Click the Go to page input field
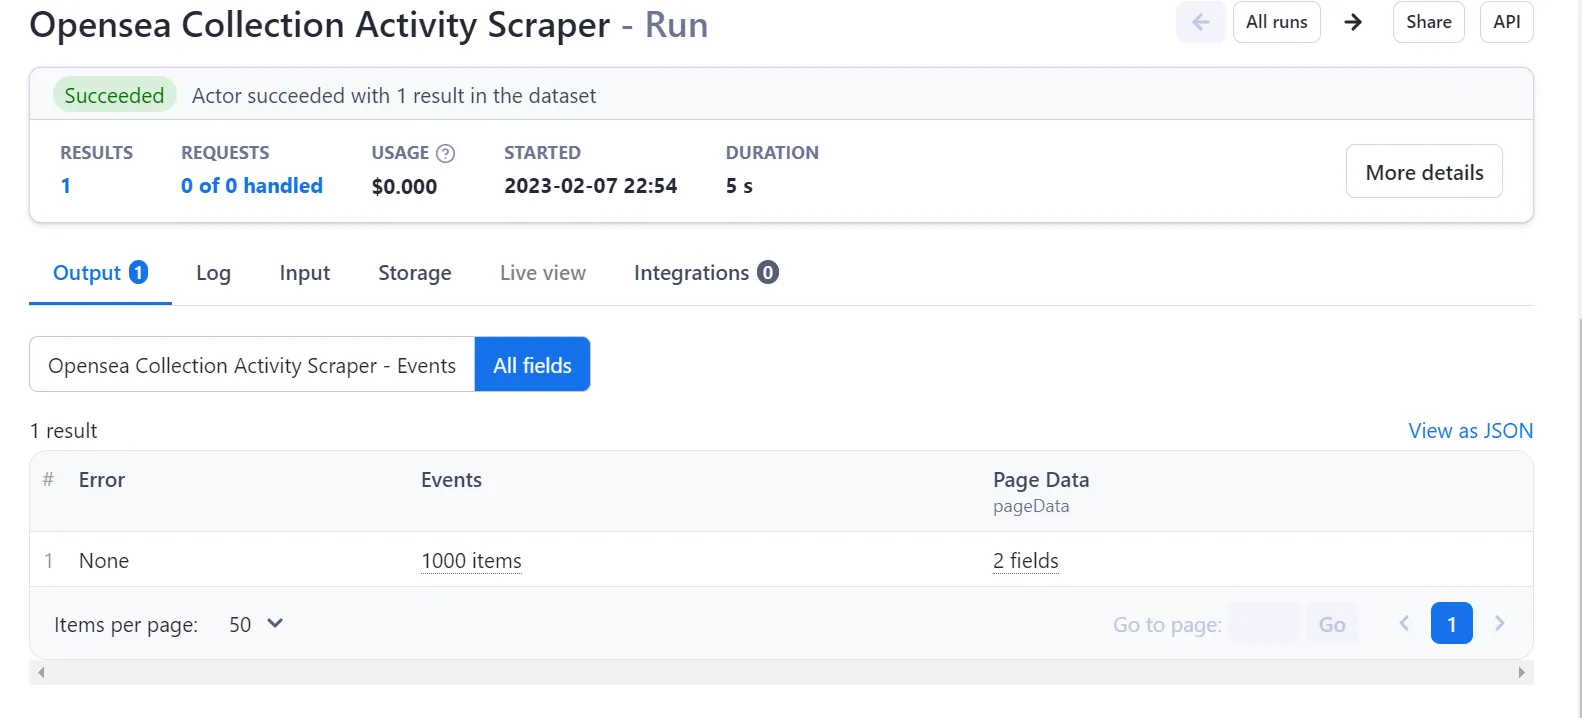 point(1263,624)
